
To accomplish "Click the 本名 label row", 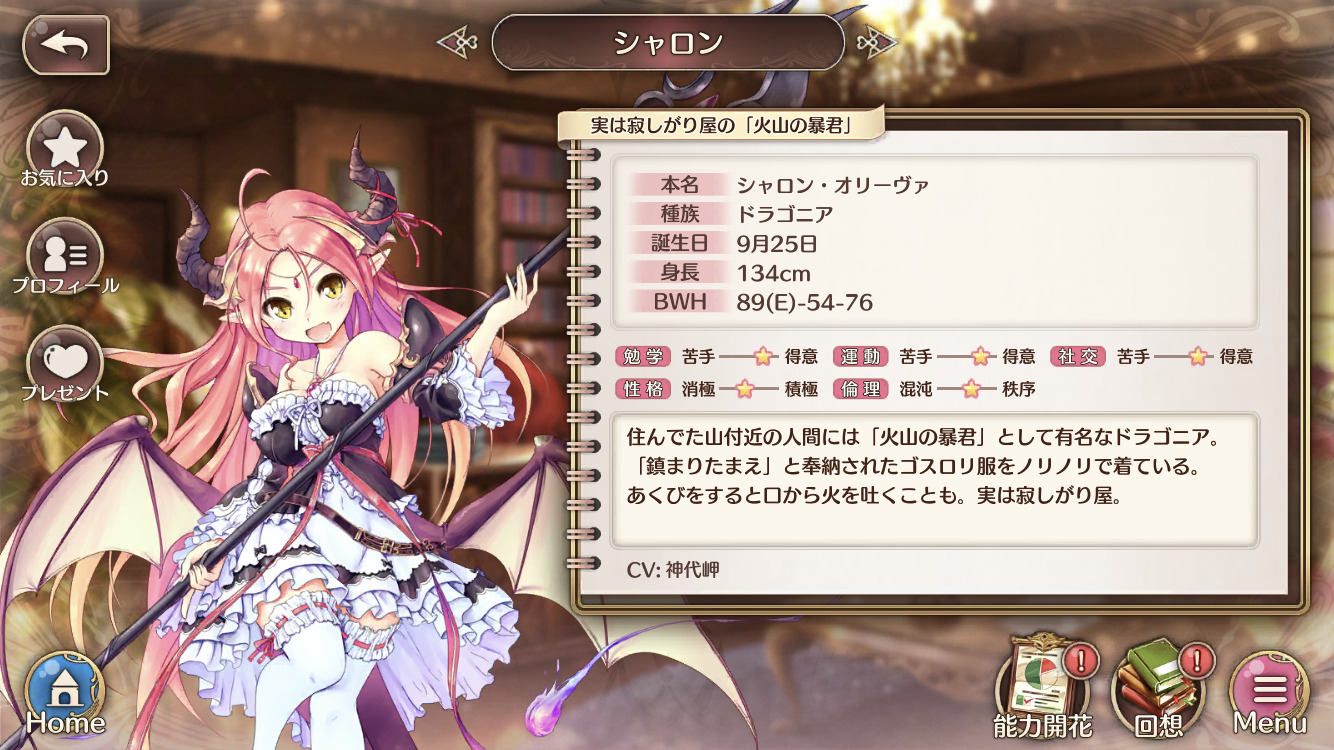I will click(x=780, y=185).
